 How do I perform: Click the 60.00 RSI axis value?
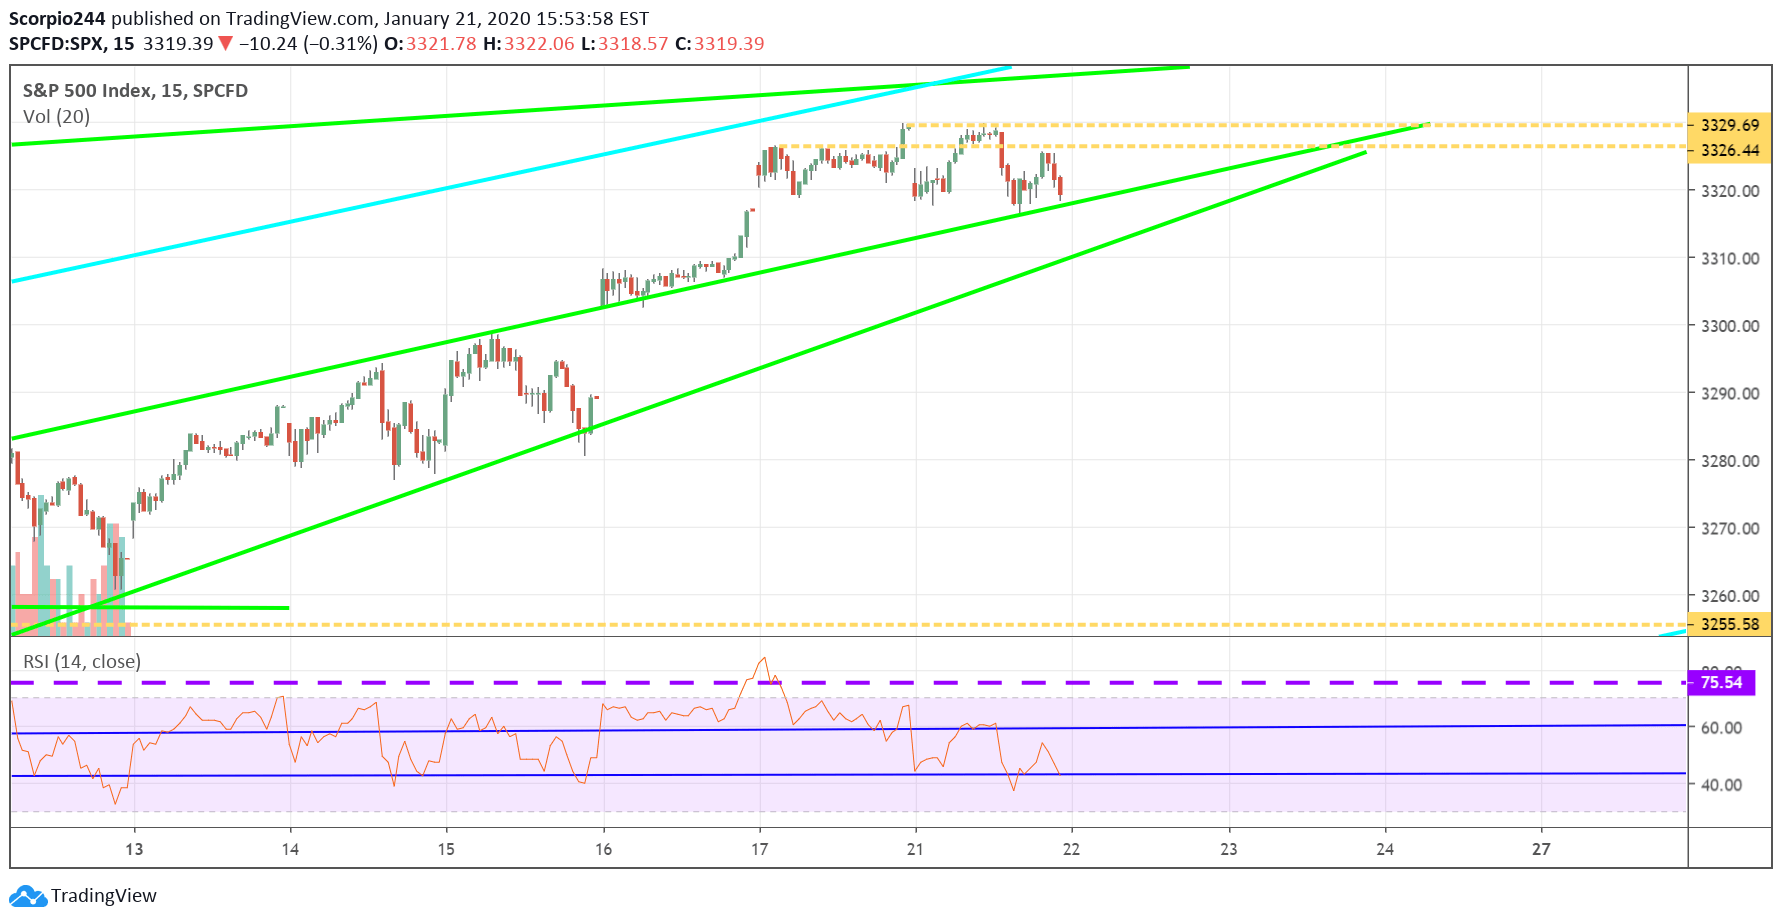point(1722,728)
